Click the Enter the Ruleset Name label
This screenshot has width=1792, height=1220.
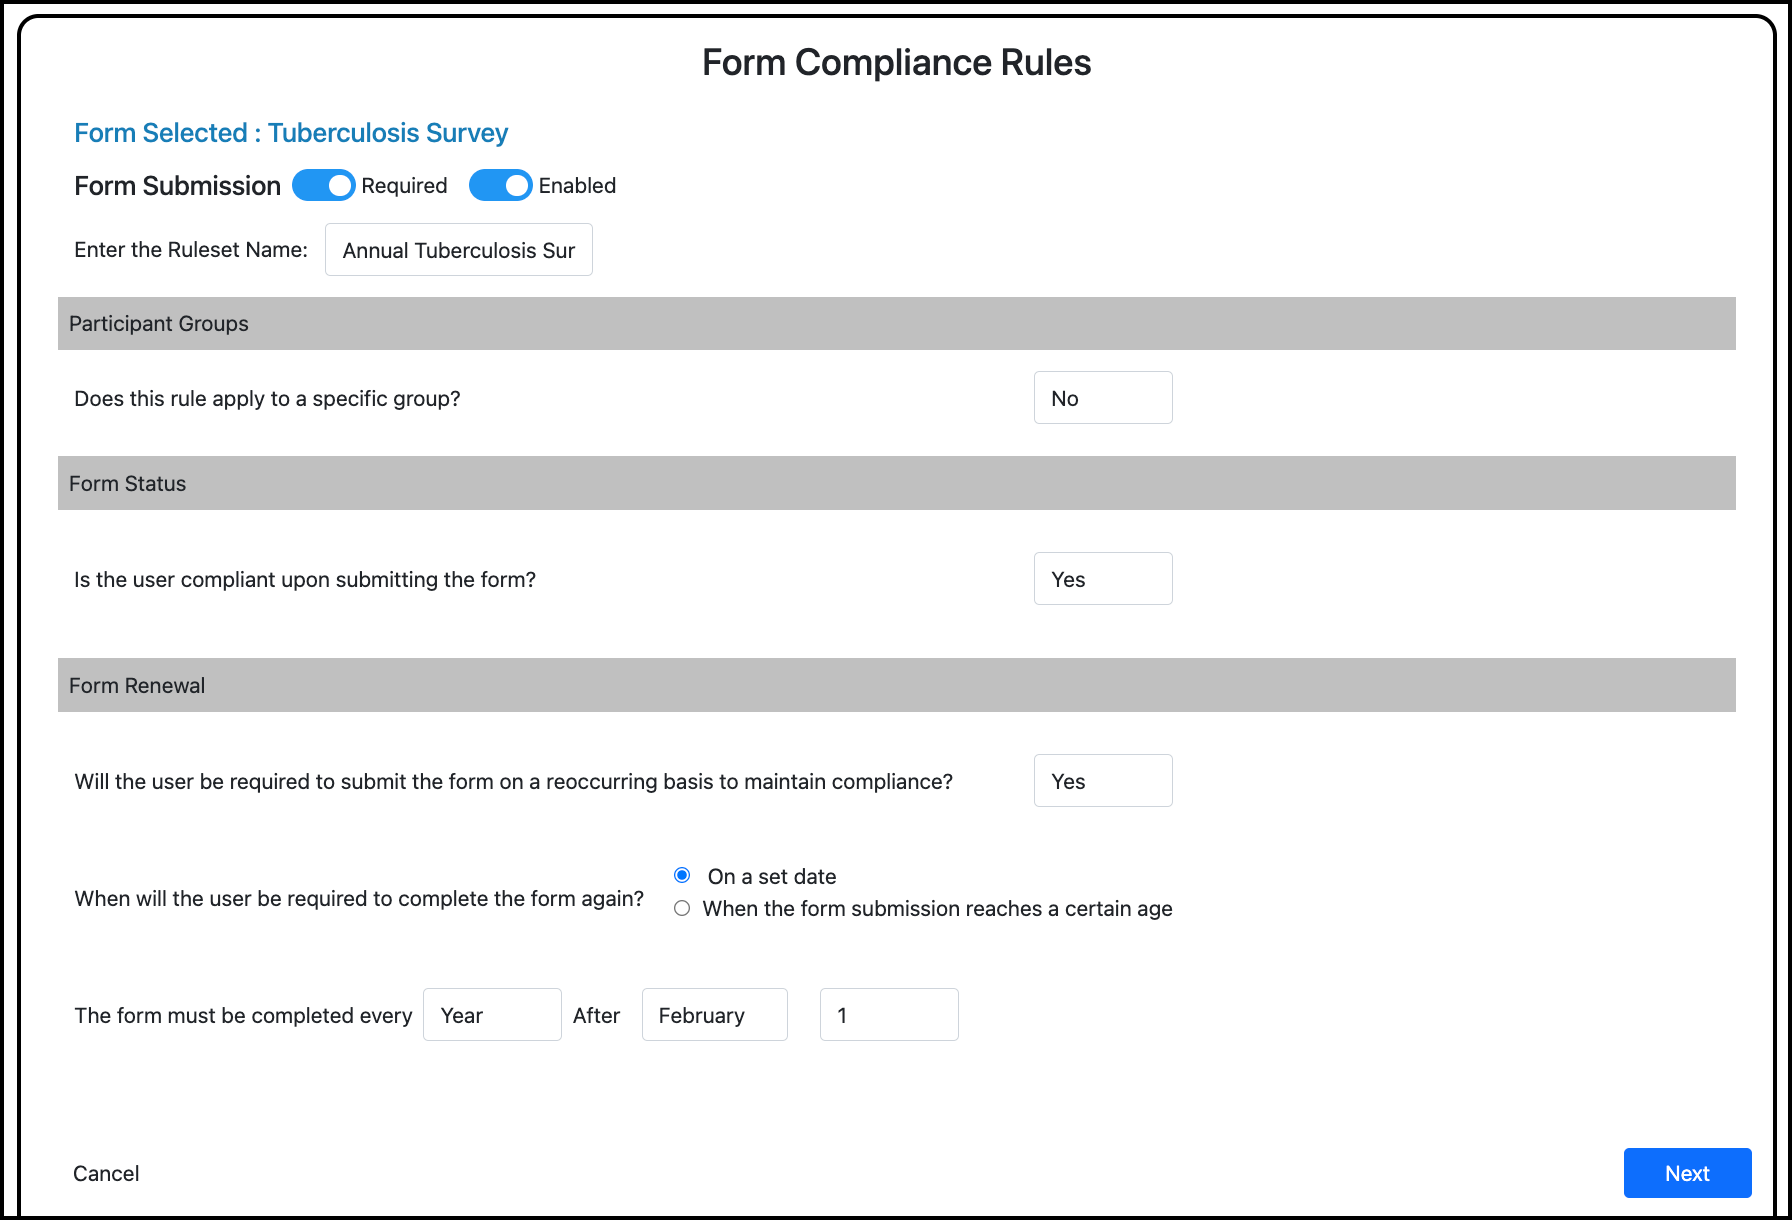point(191,250)
